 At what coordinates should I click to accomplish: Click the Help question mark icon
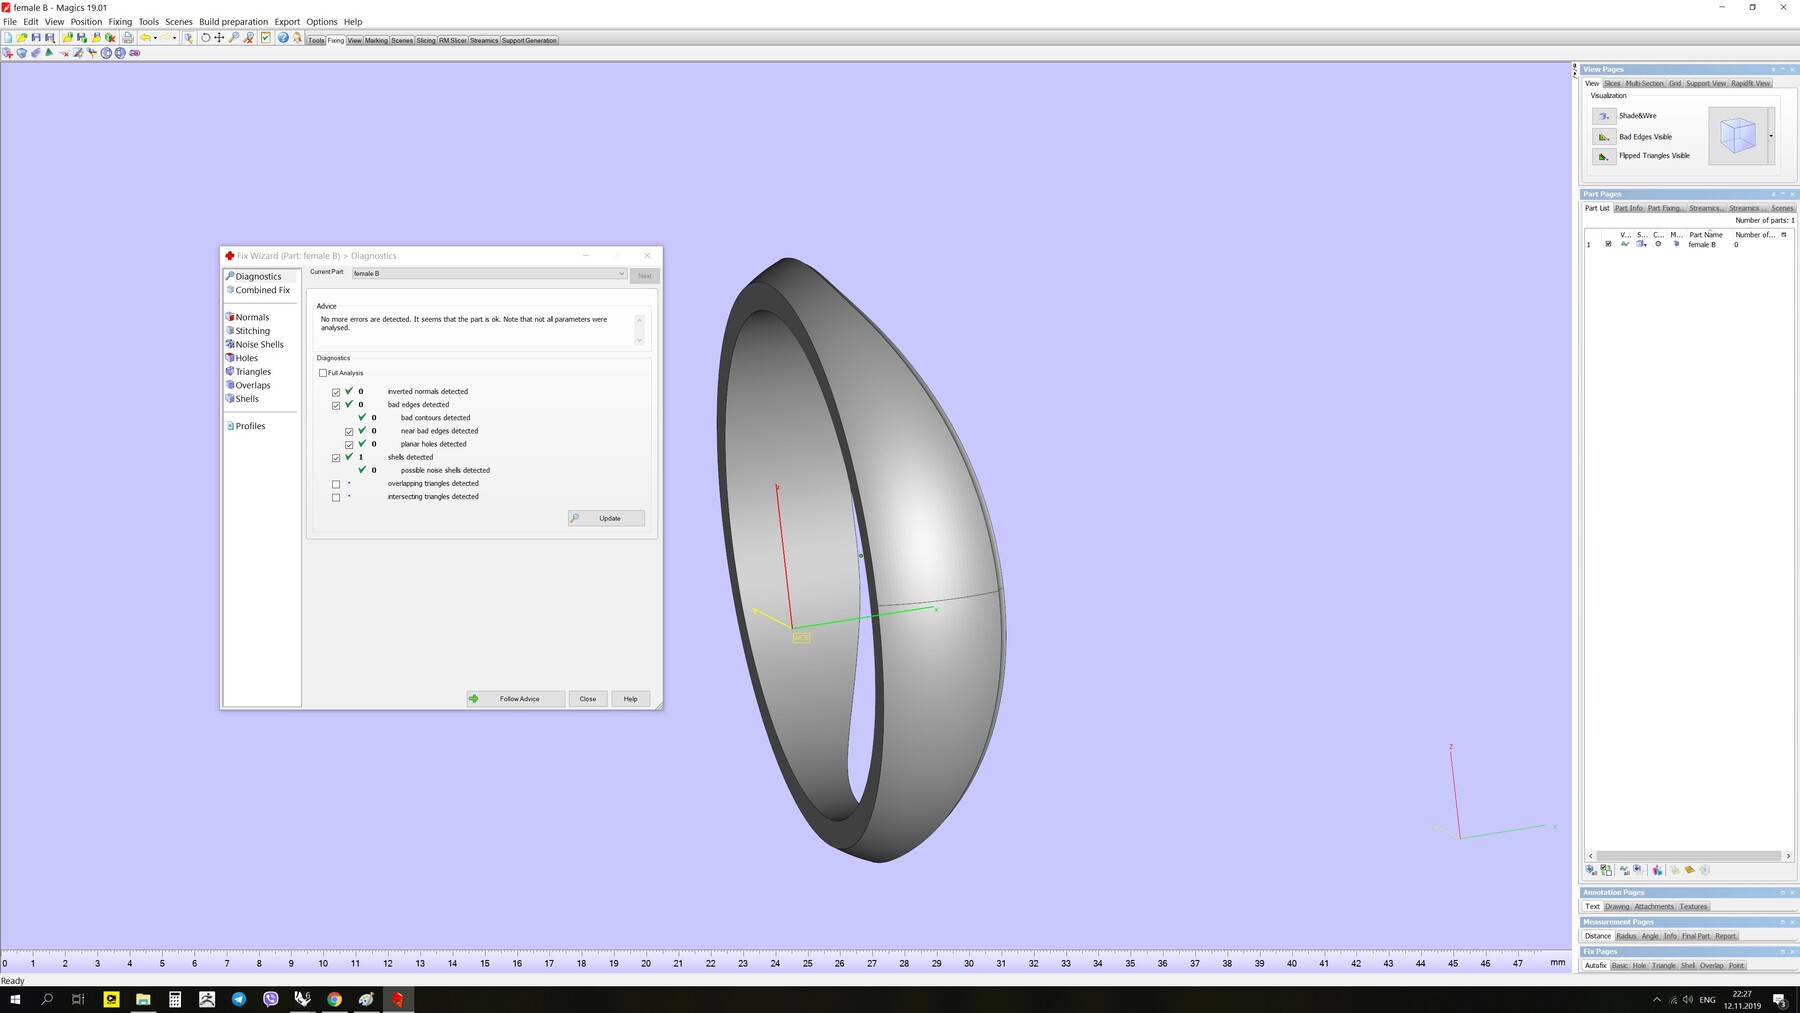[x=283, y=38]
